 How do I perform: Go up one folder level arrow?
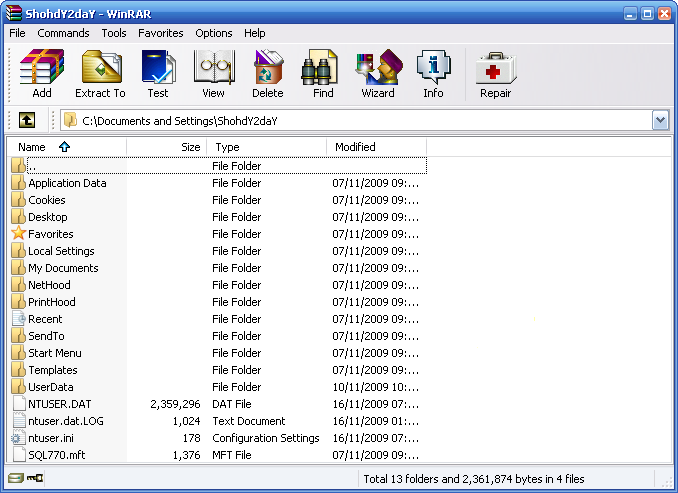[x=27, y=120]
